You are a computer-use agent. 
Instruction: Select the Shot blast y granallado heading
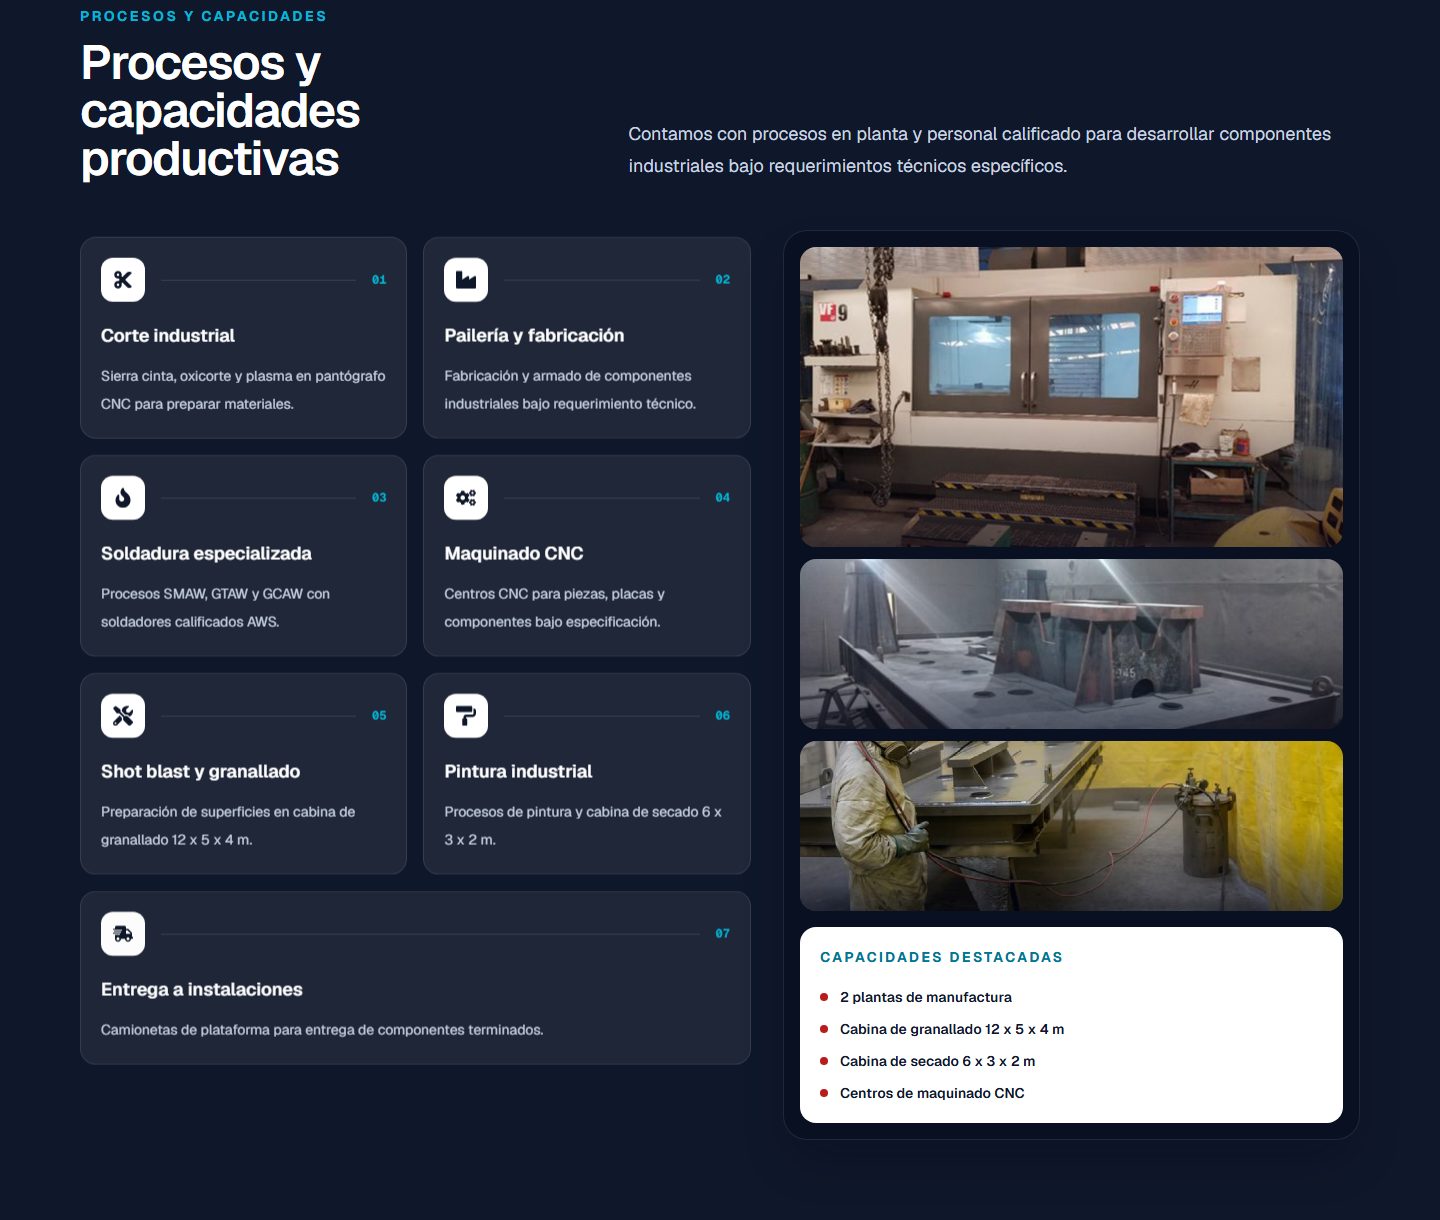tap(200, 772)
